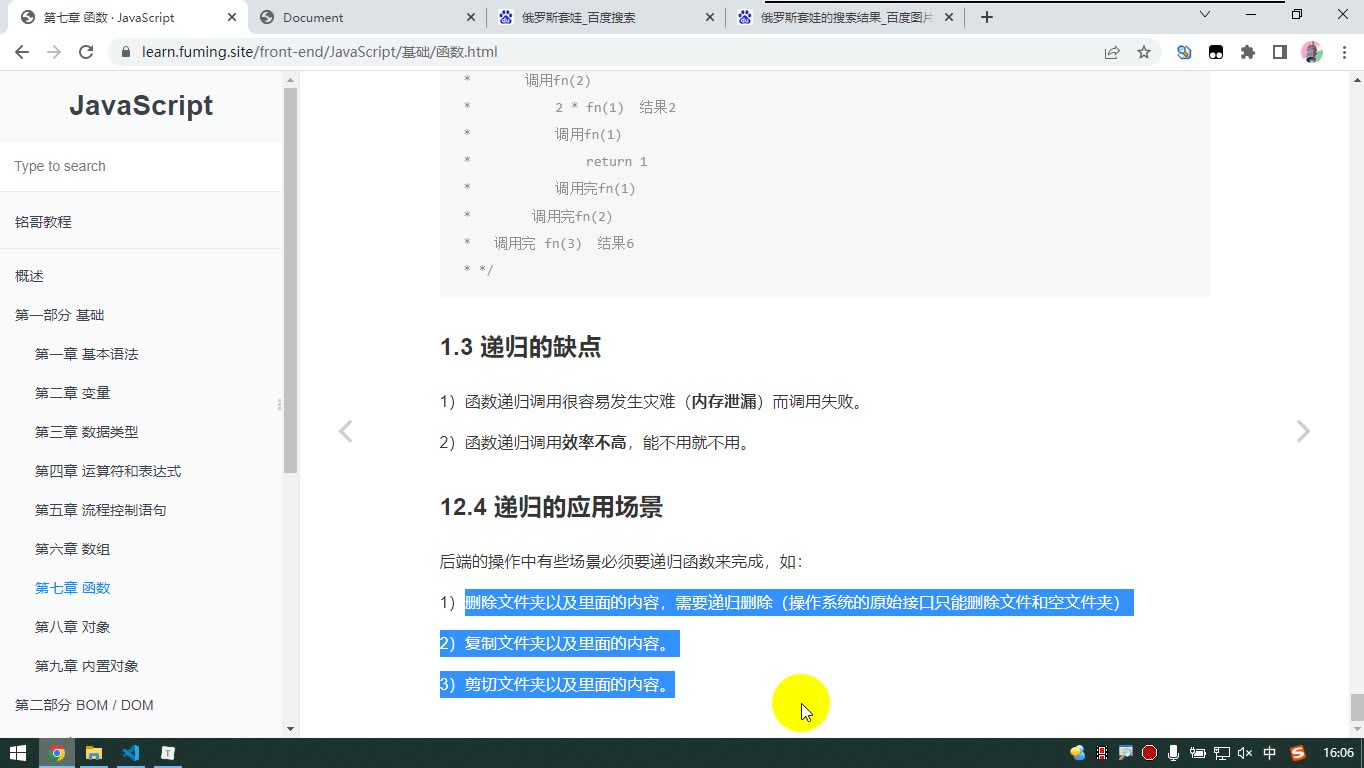This screenshot has width=1364, height=768.
Task: Open the browser side panel icon
Action: click(x=1280, y=52)
